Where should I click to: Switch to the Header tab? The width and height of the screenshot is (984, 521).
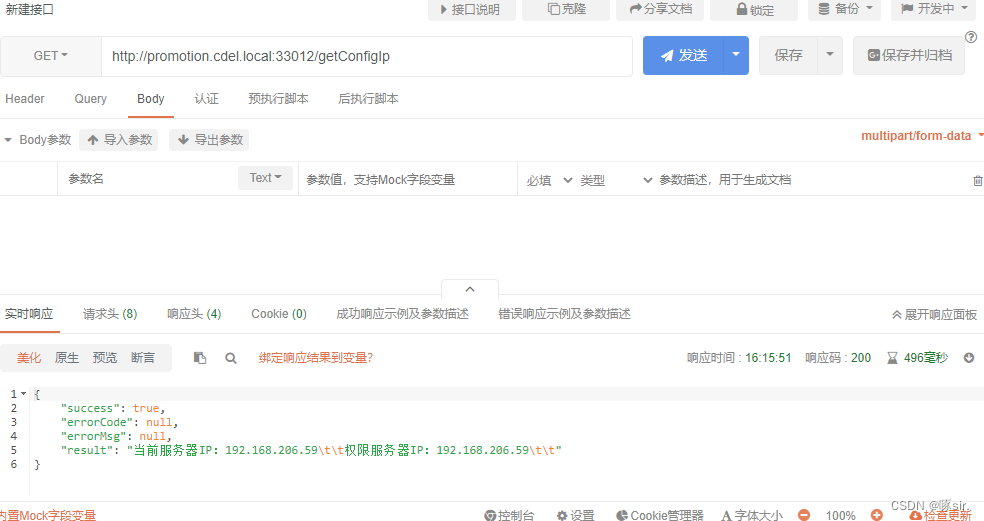click(x=25, y=99)
